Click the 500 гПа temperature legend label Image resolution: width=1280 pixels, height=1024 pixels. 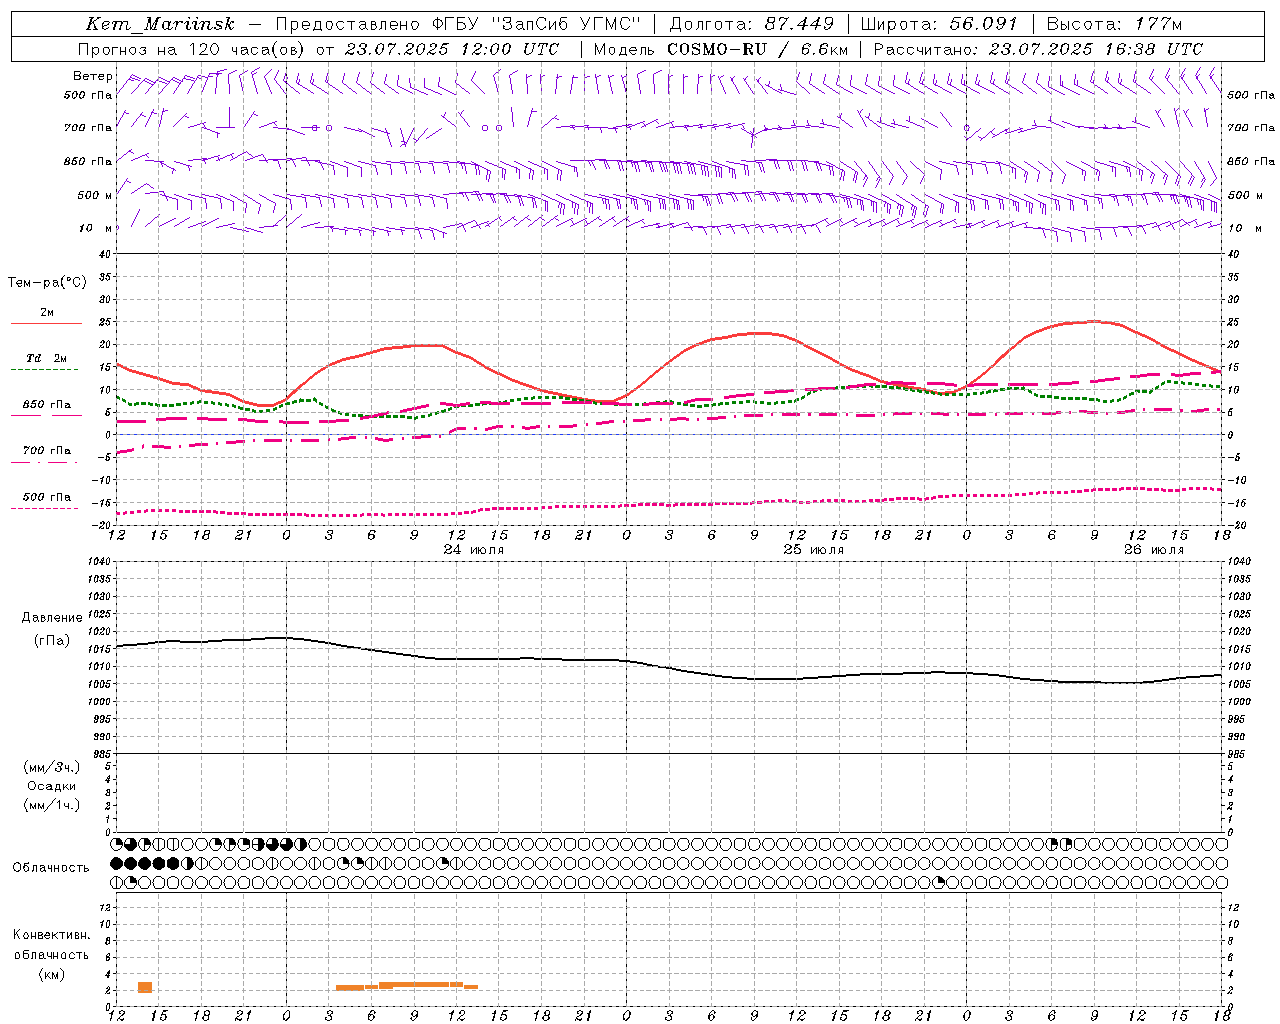(46, 497)
